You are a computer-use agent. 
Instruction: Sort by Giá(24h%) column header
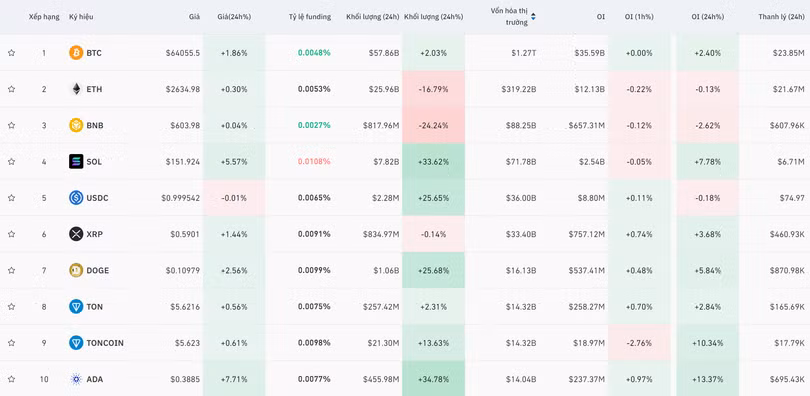coord(234,17)
